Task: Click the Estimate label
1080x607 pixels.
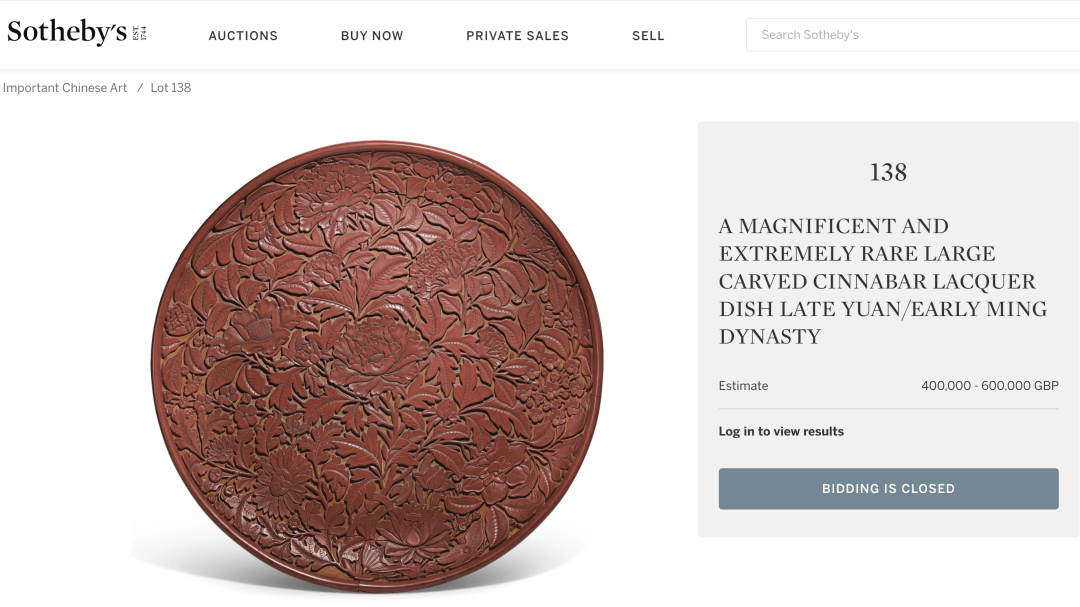Action: pyautogui.click(x=743, y=386)
